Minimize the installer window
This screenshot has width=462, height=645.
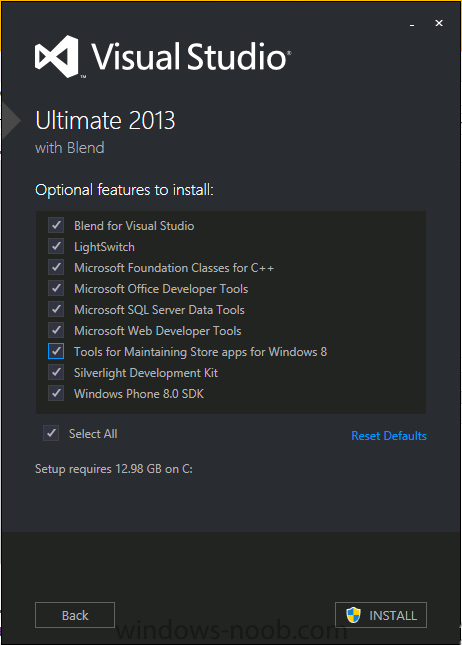(412, 24)
